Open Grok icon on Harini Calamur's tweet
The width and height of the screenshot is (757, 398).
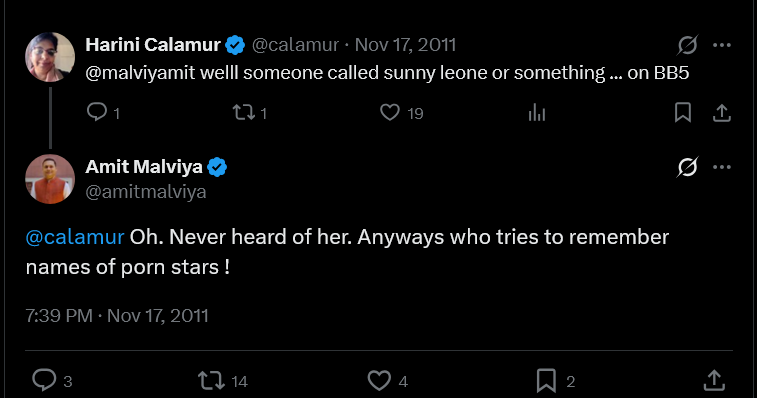coord(687,45)
